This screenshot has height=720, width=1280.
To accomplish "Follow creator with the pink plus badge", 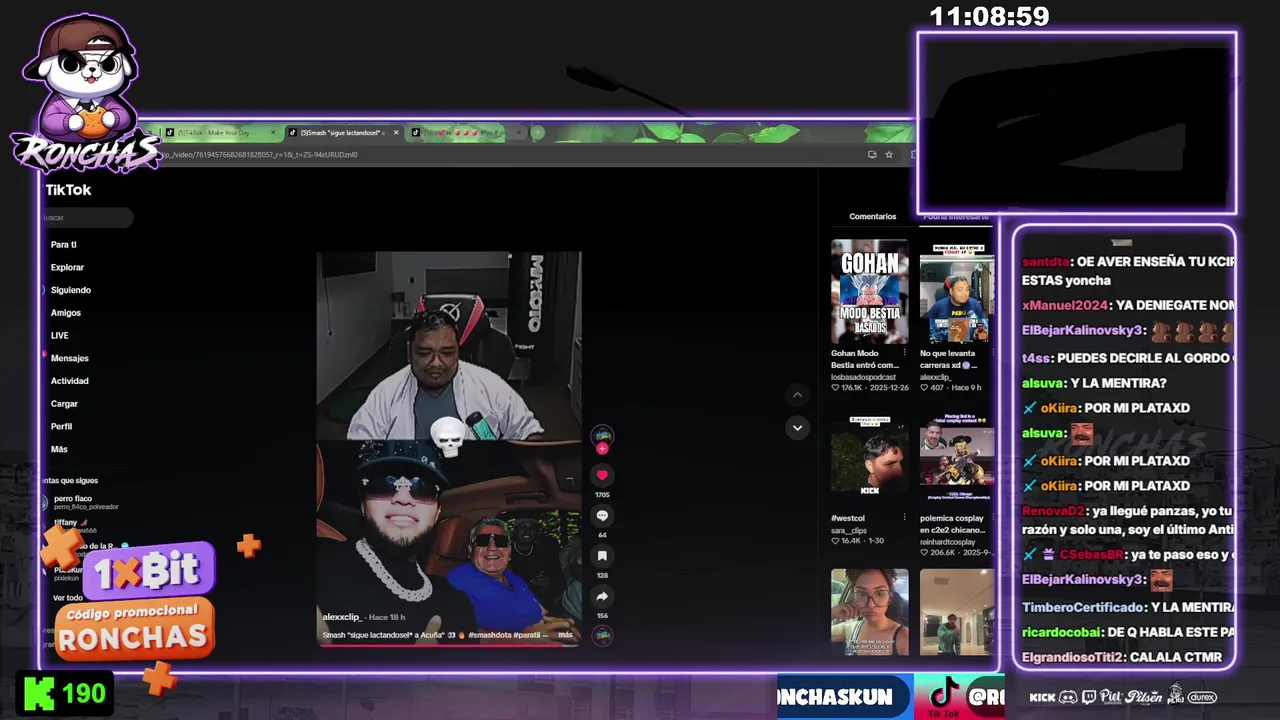I will click(x=602, y=449).
